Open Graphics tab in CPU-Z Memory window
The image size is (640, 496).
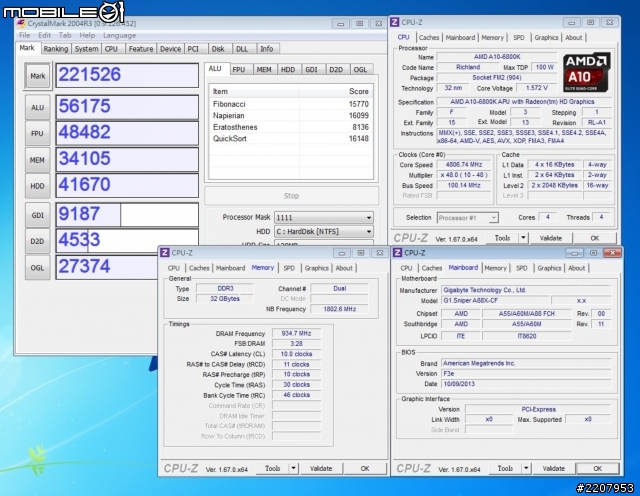[x=316, y=268]
